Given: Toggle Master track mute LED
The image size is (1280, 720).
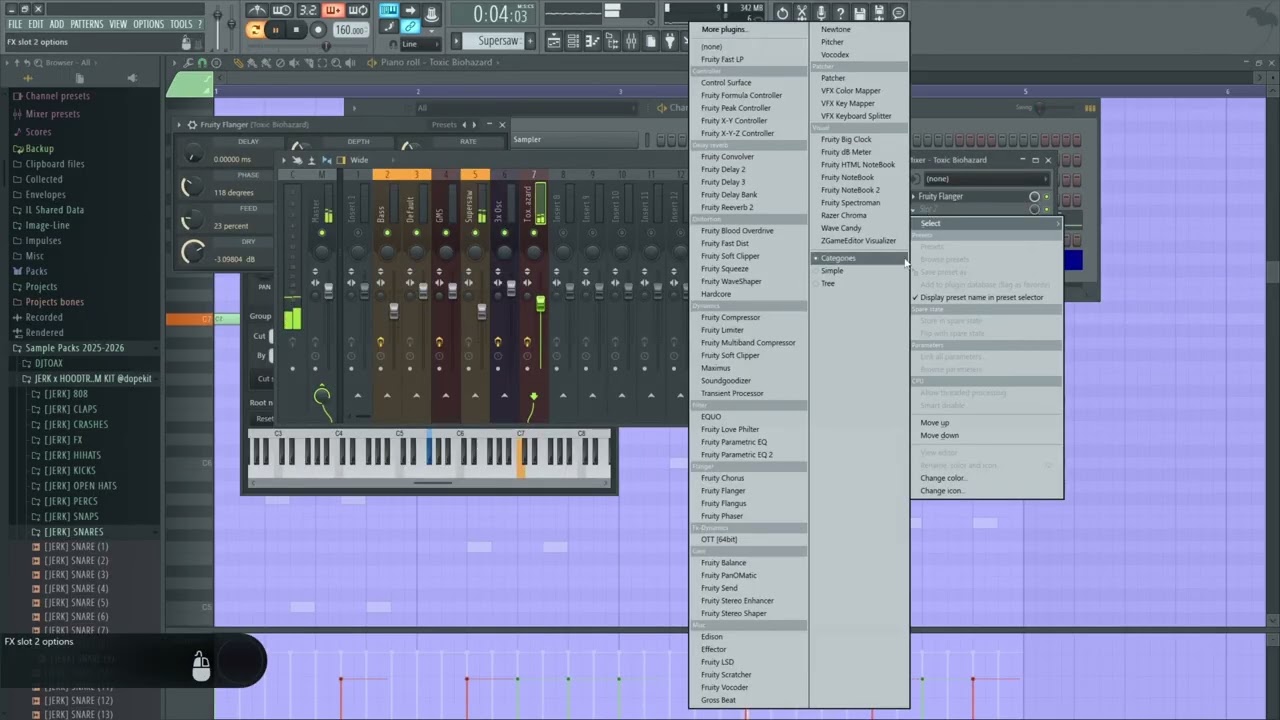Looking at the screenshot, I should pyautogui.click(x=322, y=234).
